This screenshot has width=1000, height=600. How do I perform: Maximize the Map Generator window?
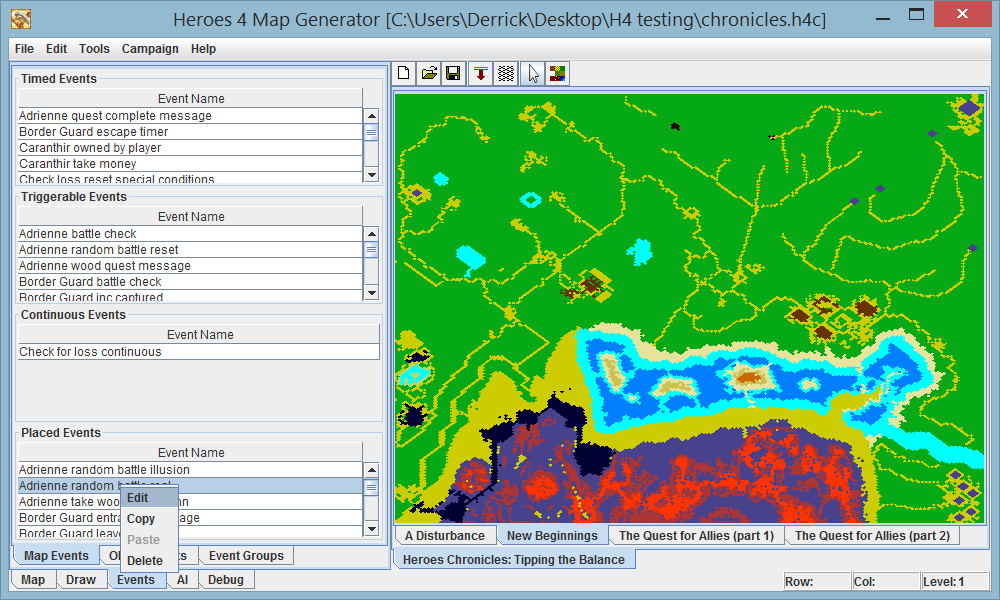(x=916, y=15)
